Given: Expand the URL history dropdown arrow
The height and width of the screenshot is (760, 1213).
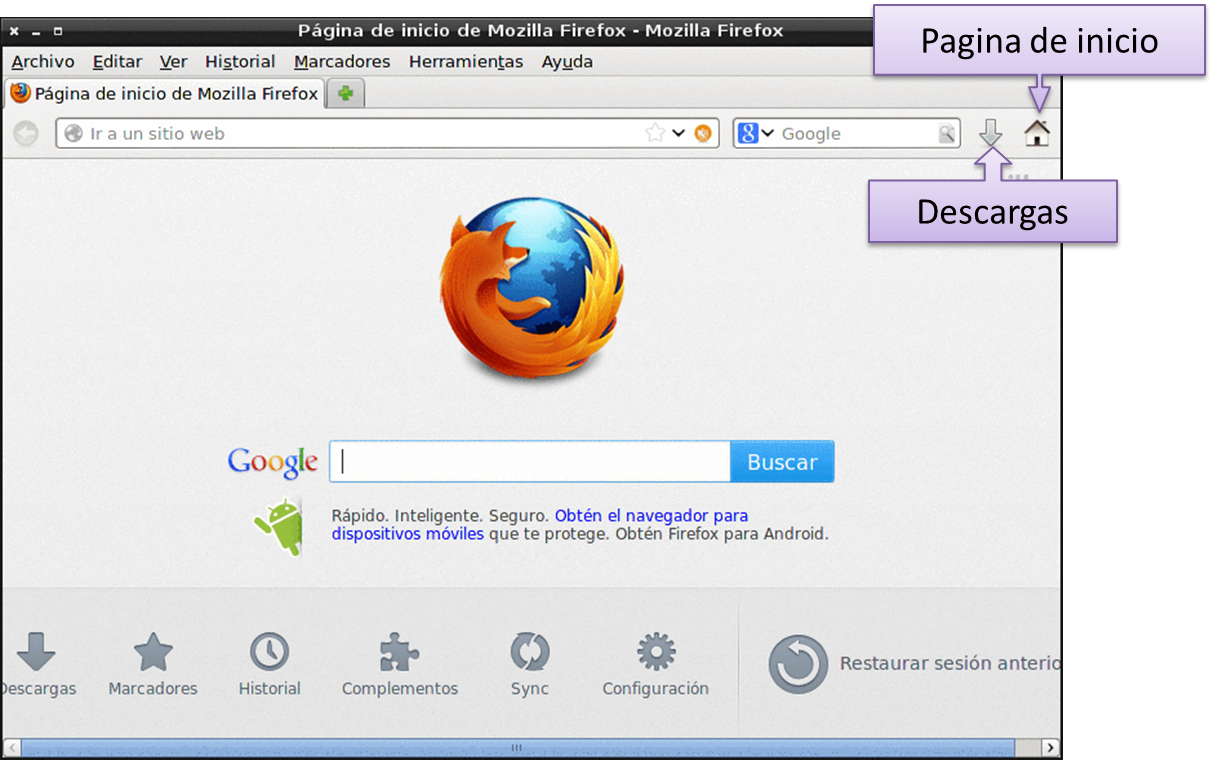Looking at the screenshot, I should [x=678, y=133].
